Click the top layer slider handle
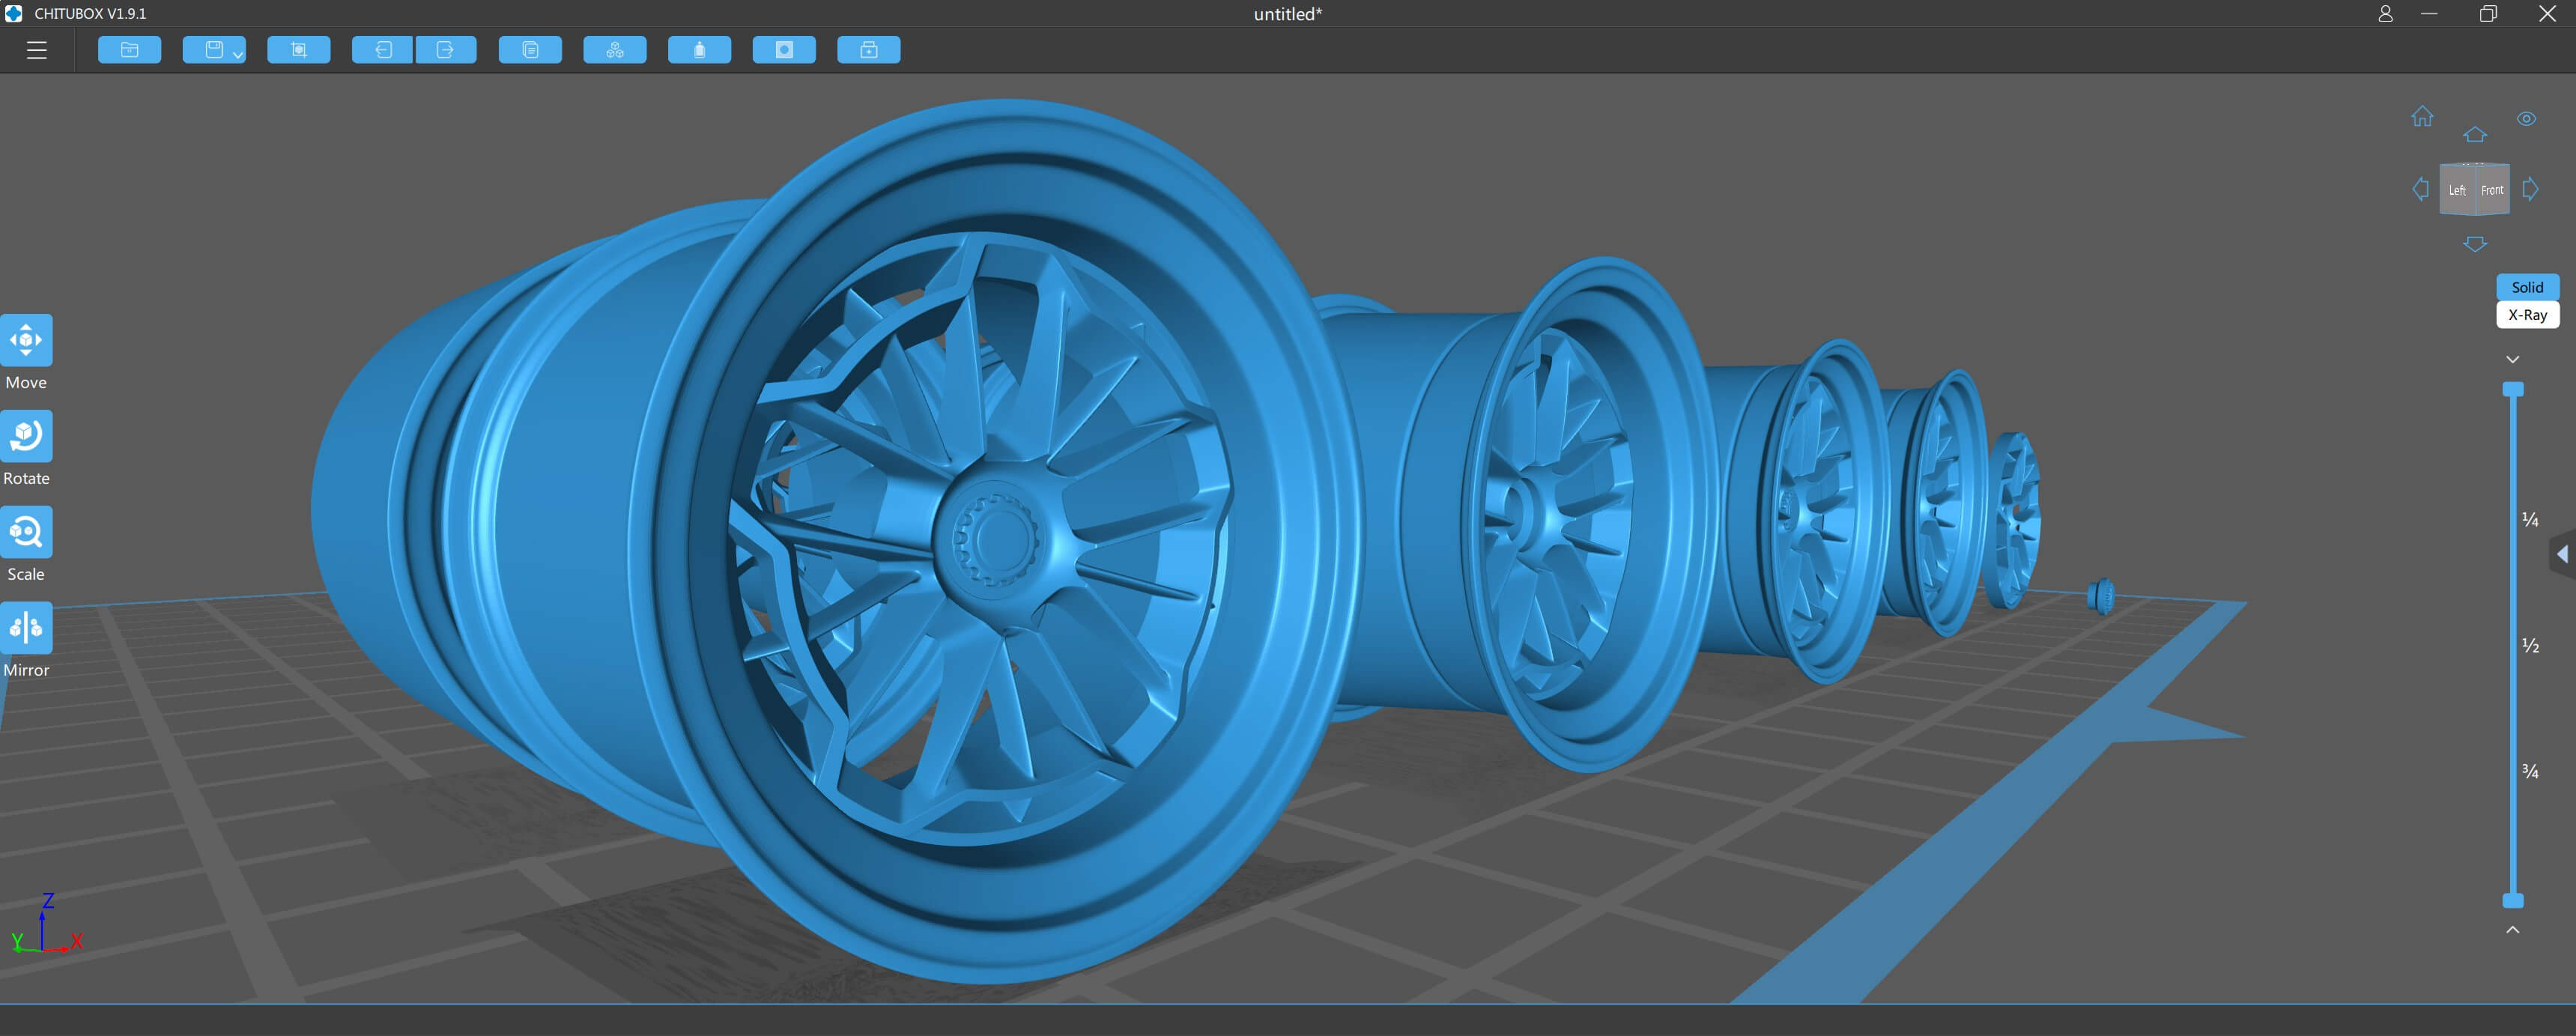The image size is (2576, 1036). (2512, 389)
